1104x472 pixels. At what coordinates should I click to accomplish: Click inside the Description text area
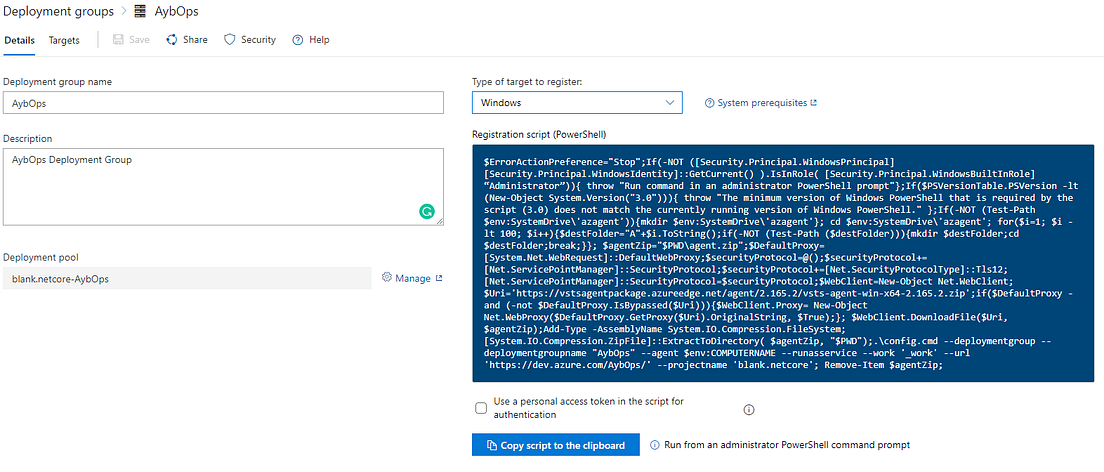click(223, 187)
